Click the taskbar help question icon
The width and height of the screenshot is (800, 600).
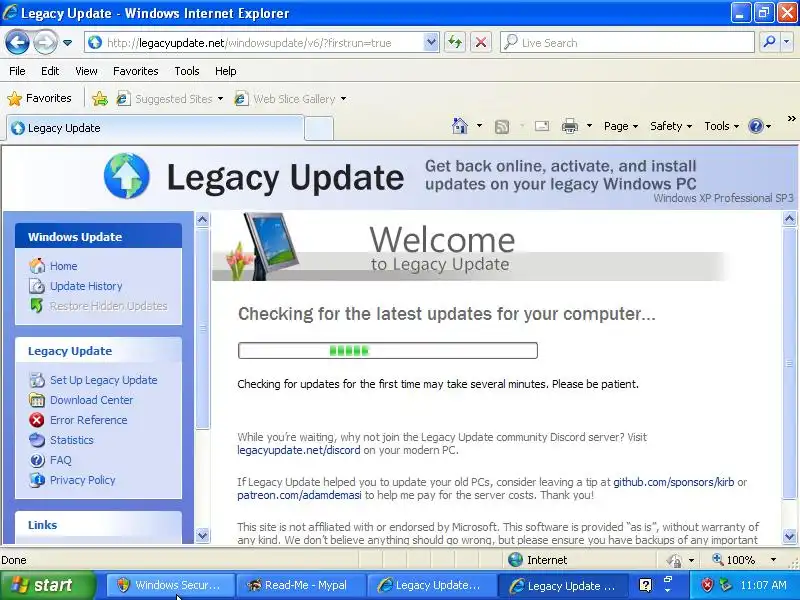645,585
